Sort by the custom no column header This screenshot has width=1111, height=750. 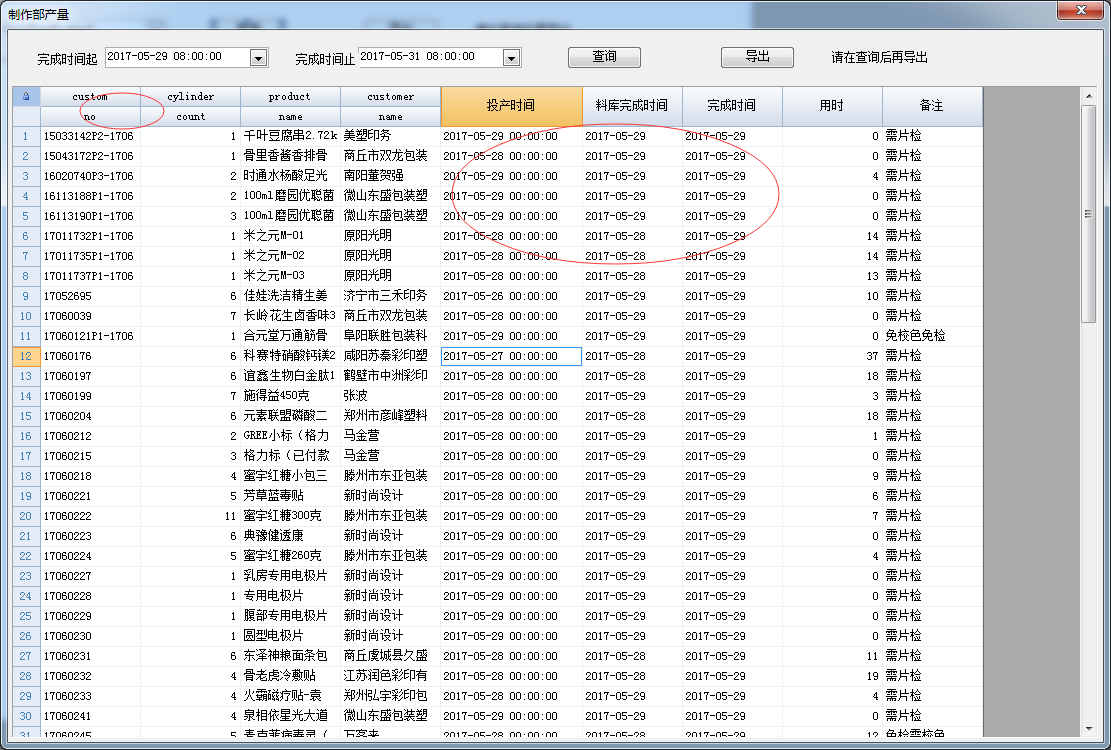[x=90, y=106]
